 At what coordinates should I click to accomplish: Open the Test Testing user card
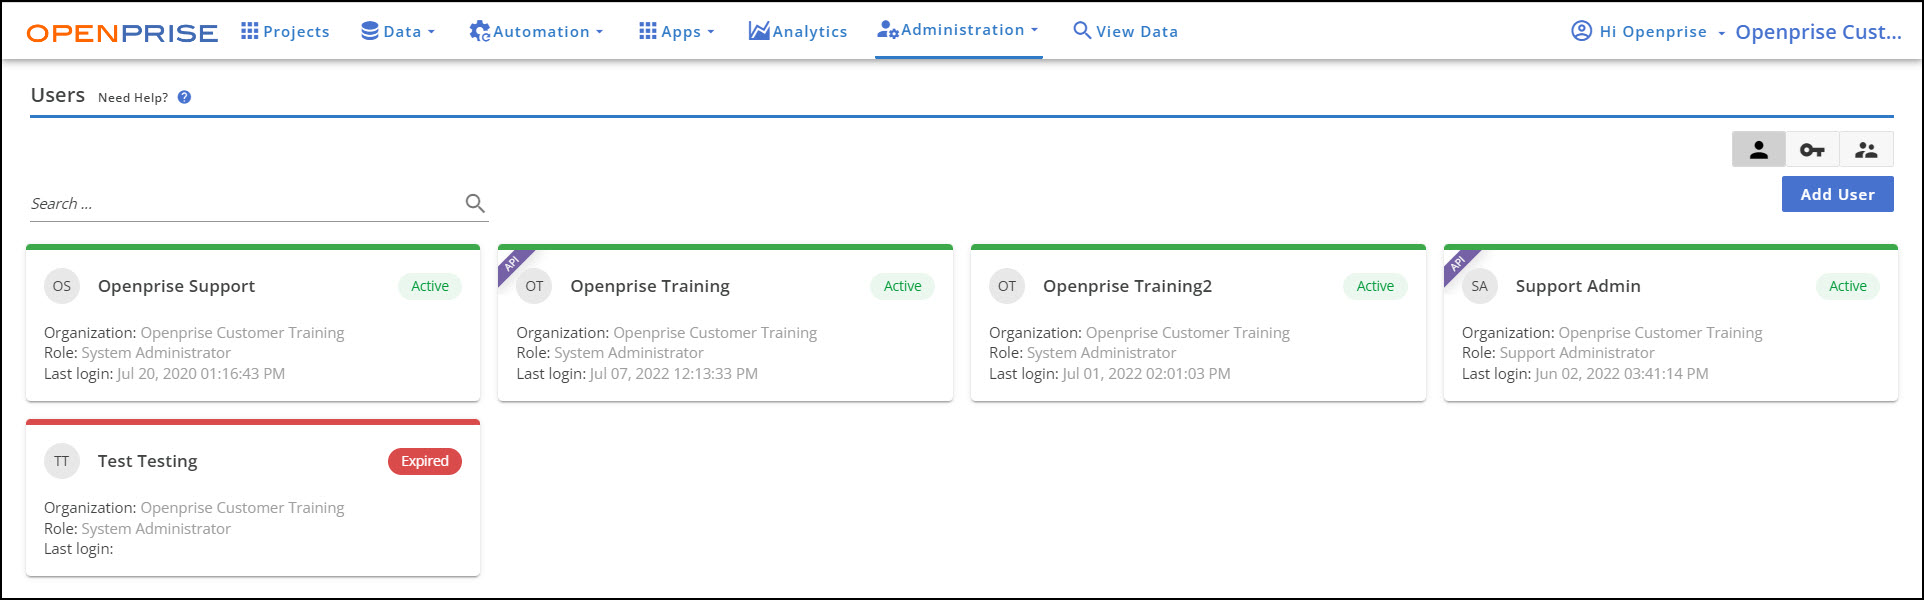coord(253,498)
